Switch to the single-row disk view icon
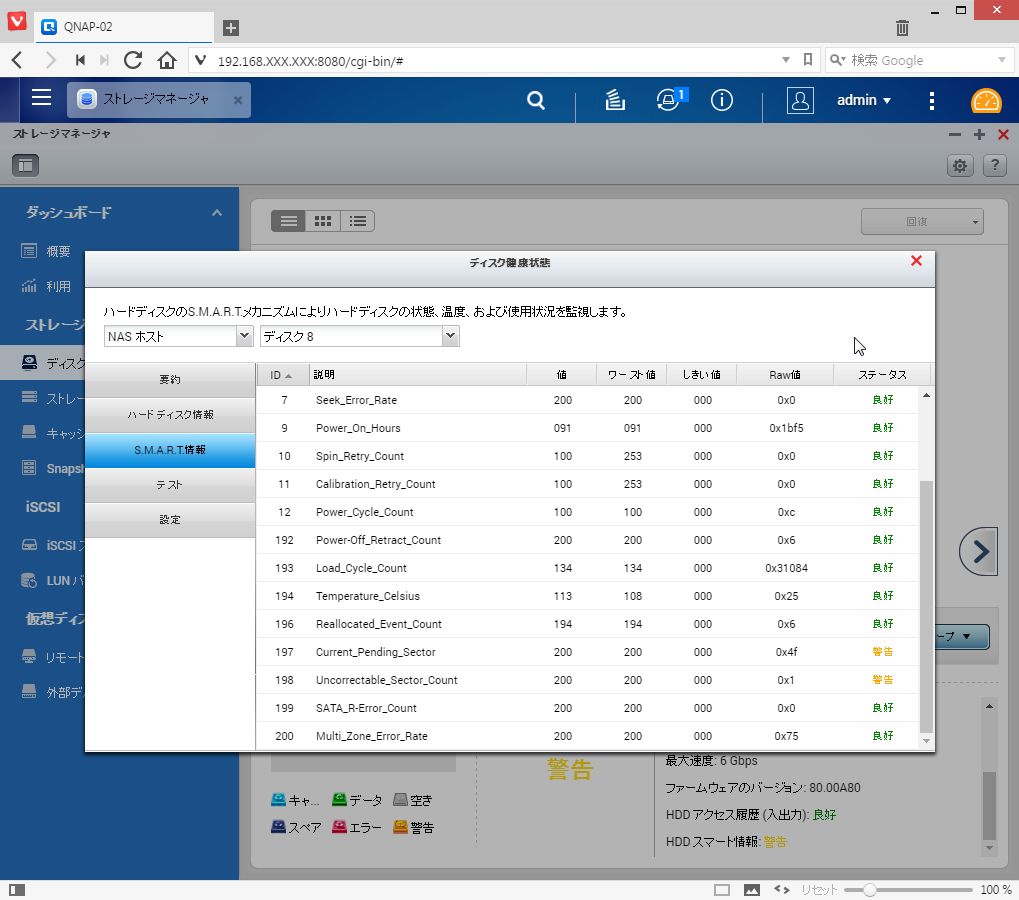The width and height of the screenshot is (1019, 900). 289,221
